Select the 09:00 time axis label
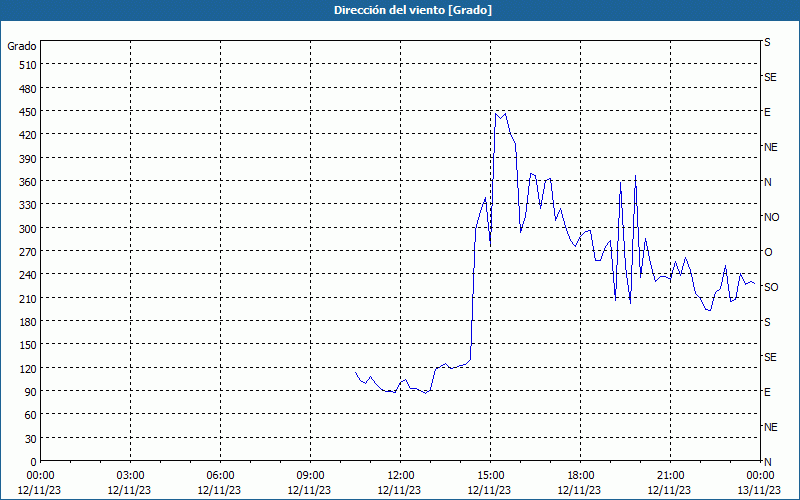 (x=310, y=476)
